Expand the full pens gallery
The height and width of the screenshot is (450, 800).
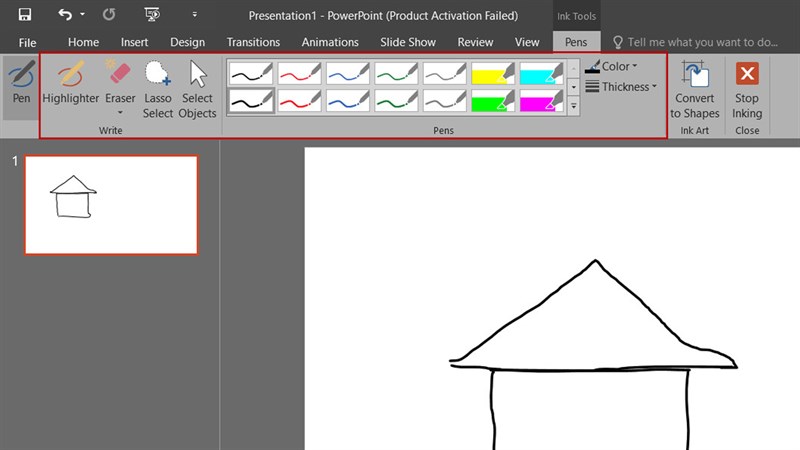573,106
